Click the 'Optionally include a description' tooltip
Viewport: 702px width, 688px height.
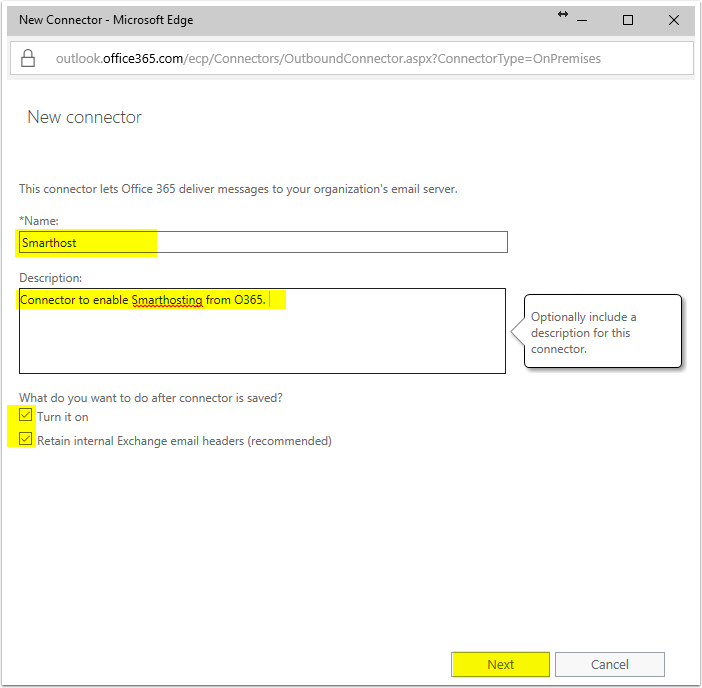603,331
